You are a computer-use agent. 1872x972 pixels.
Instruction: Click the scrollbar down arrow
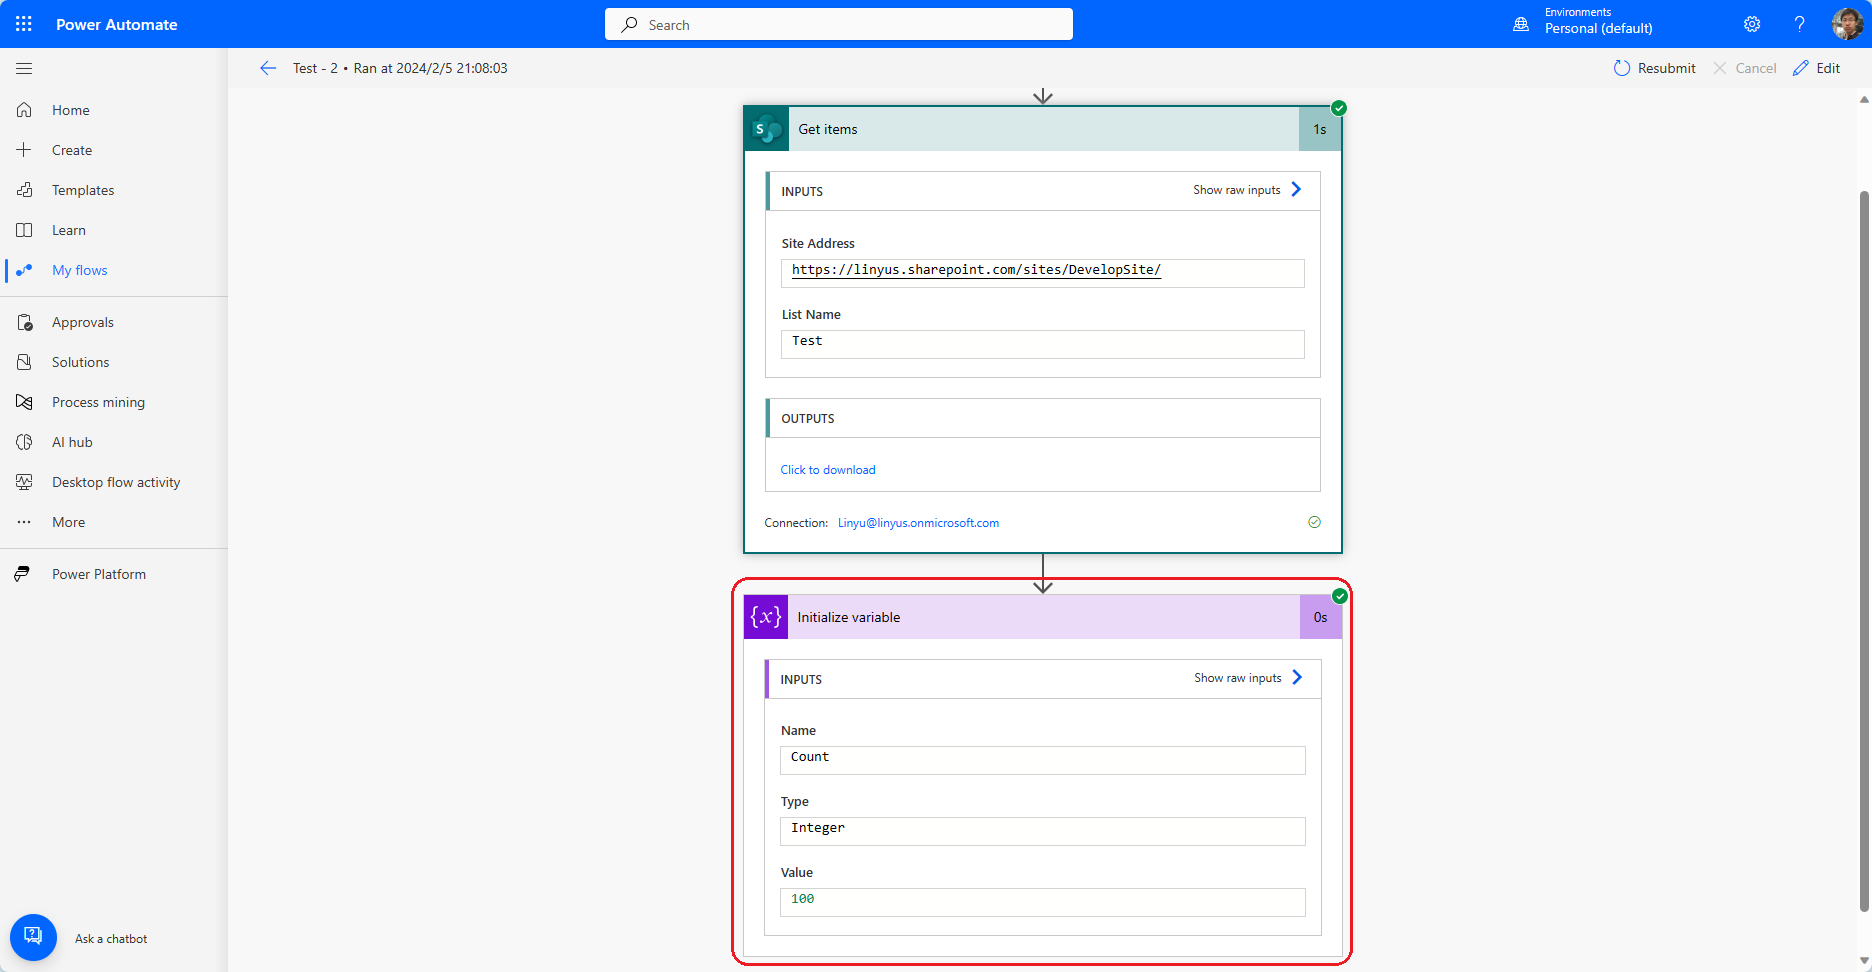1864,961
